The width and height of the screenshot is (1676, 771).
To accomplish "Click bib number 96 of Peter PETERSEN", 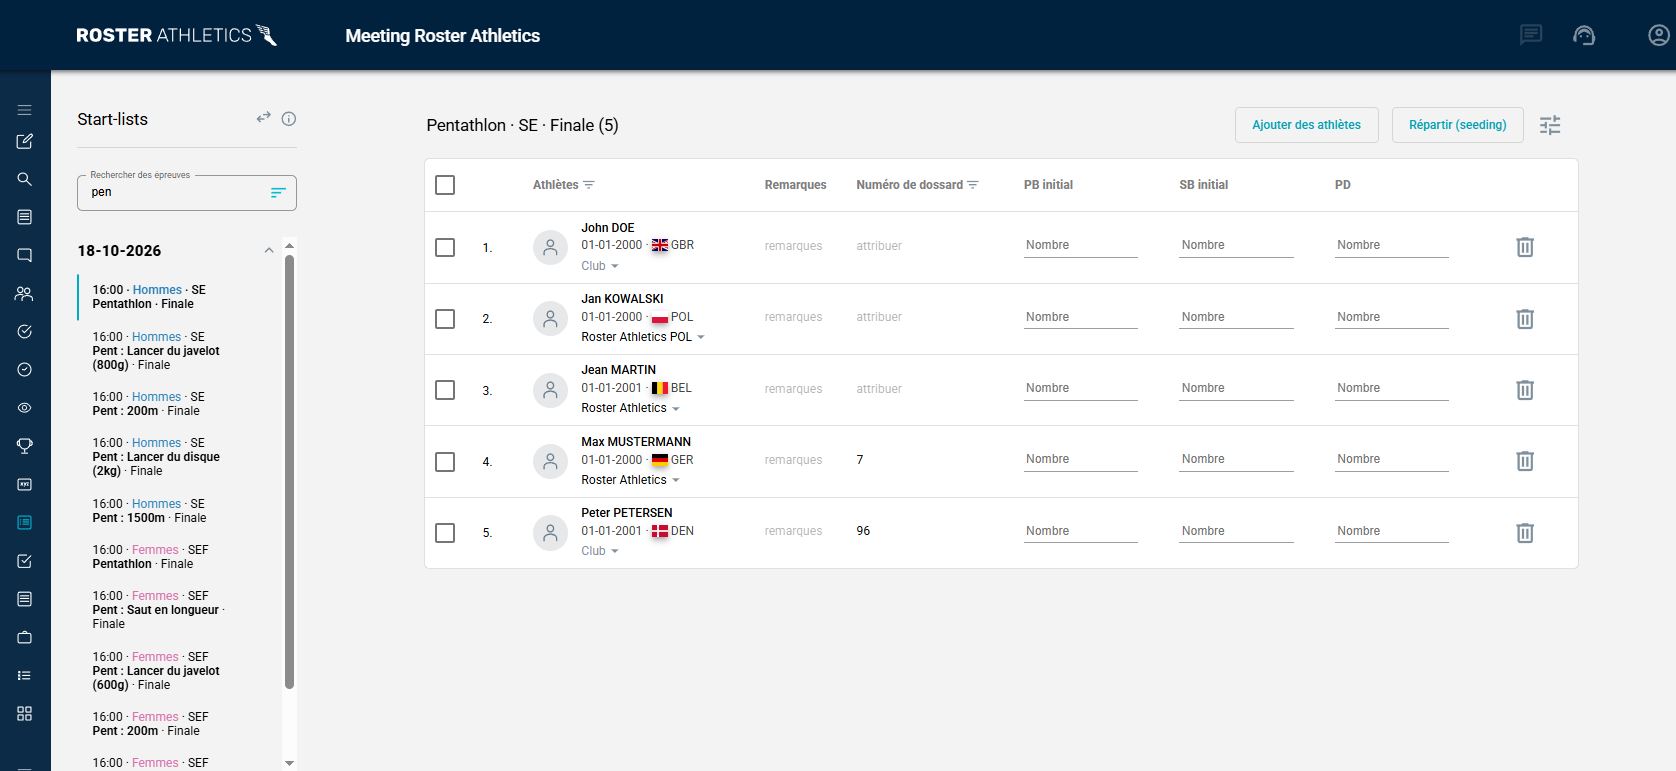I will (863, 531).
